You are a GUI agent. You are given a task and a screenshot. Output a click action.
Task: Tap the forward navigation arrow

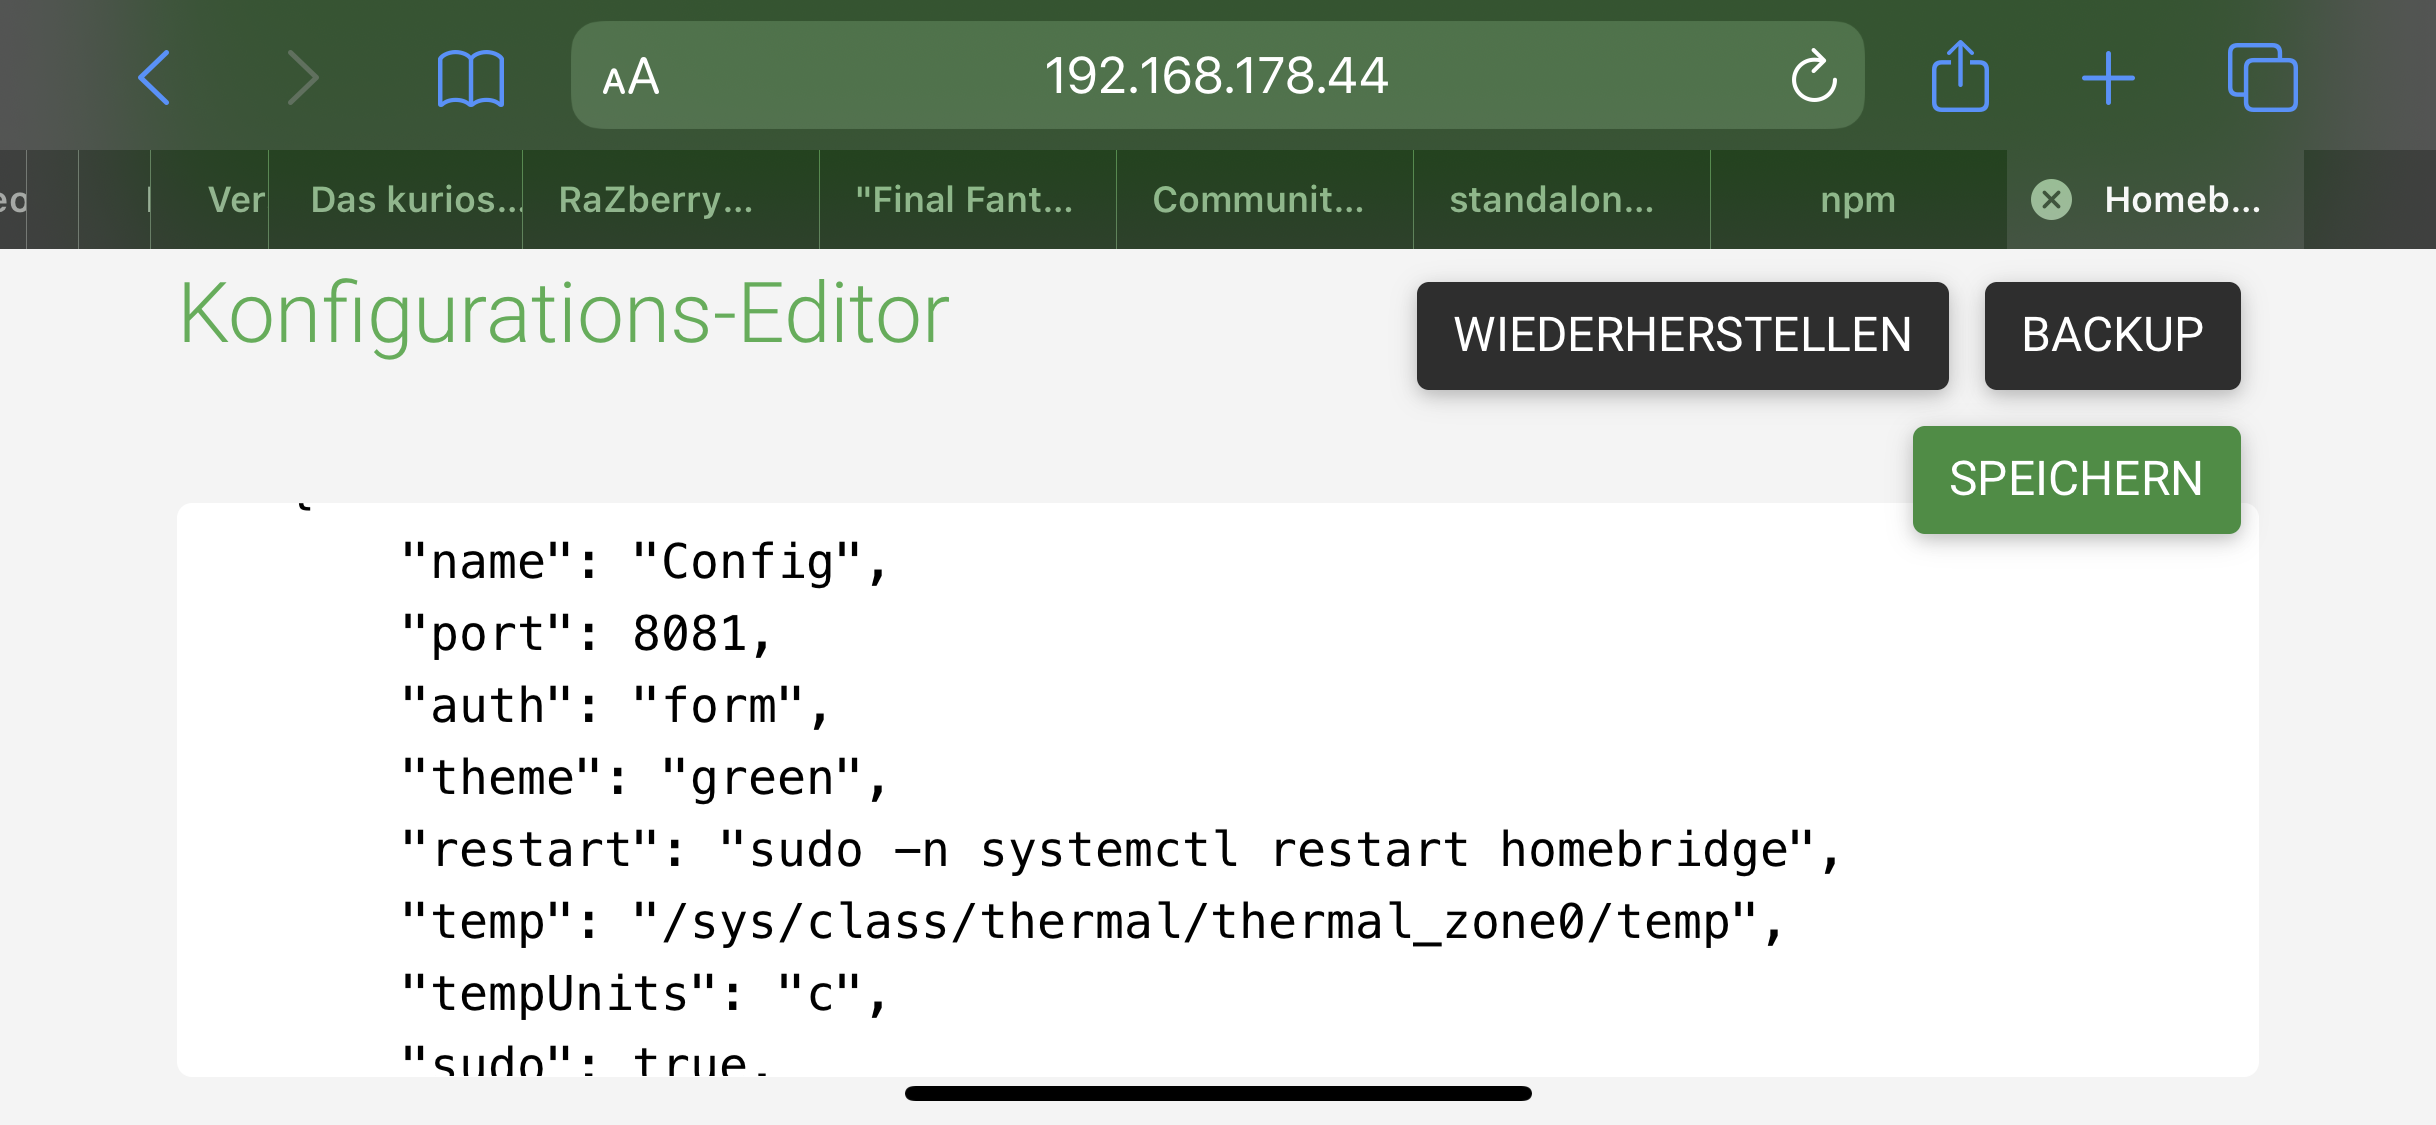[302, 77]
